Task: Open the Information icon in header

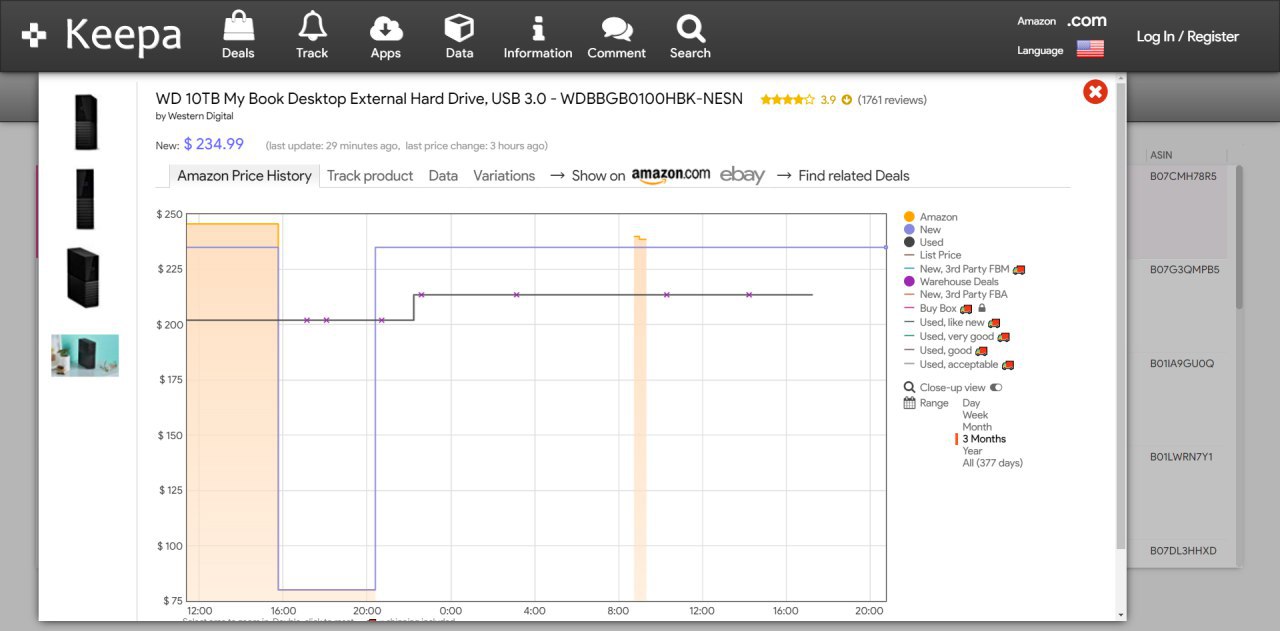Action: 538,28
